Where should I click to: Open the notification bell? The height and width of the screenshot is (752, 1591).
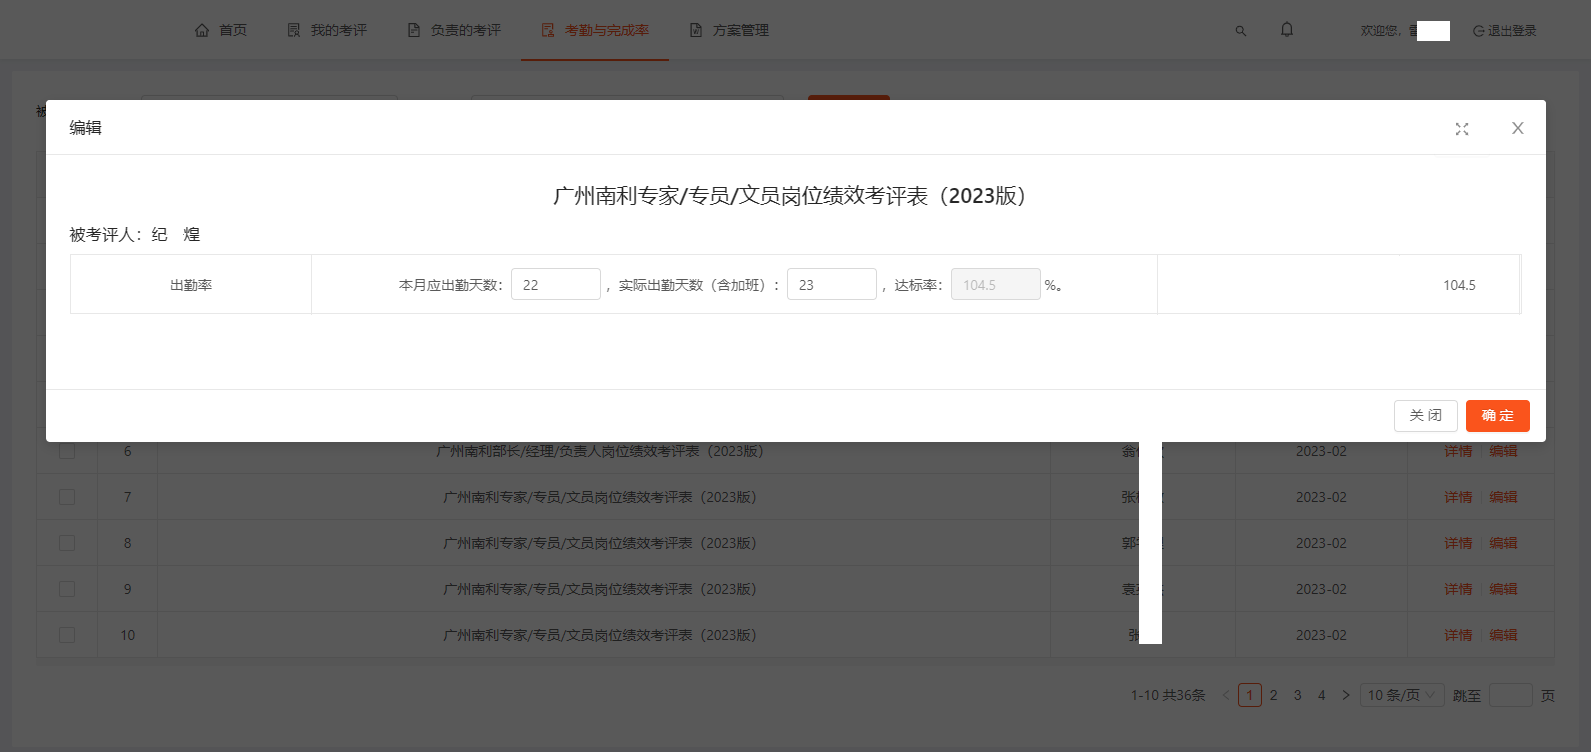tap(1287, 30)
